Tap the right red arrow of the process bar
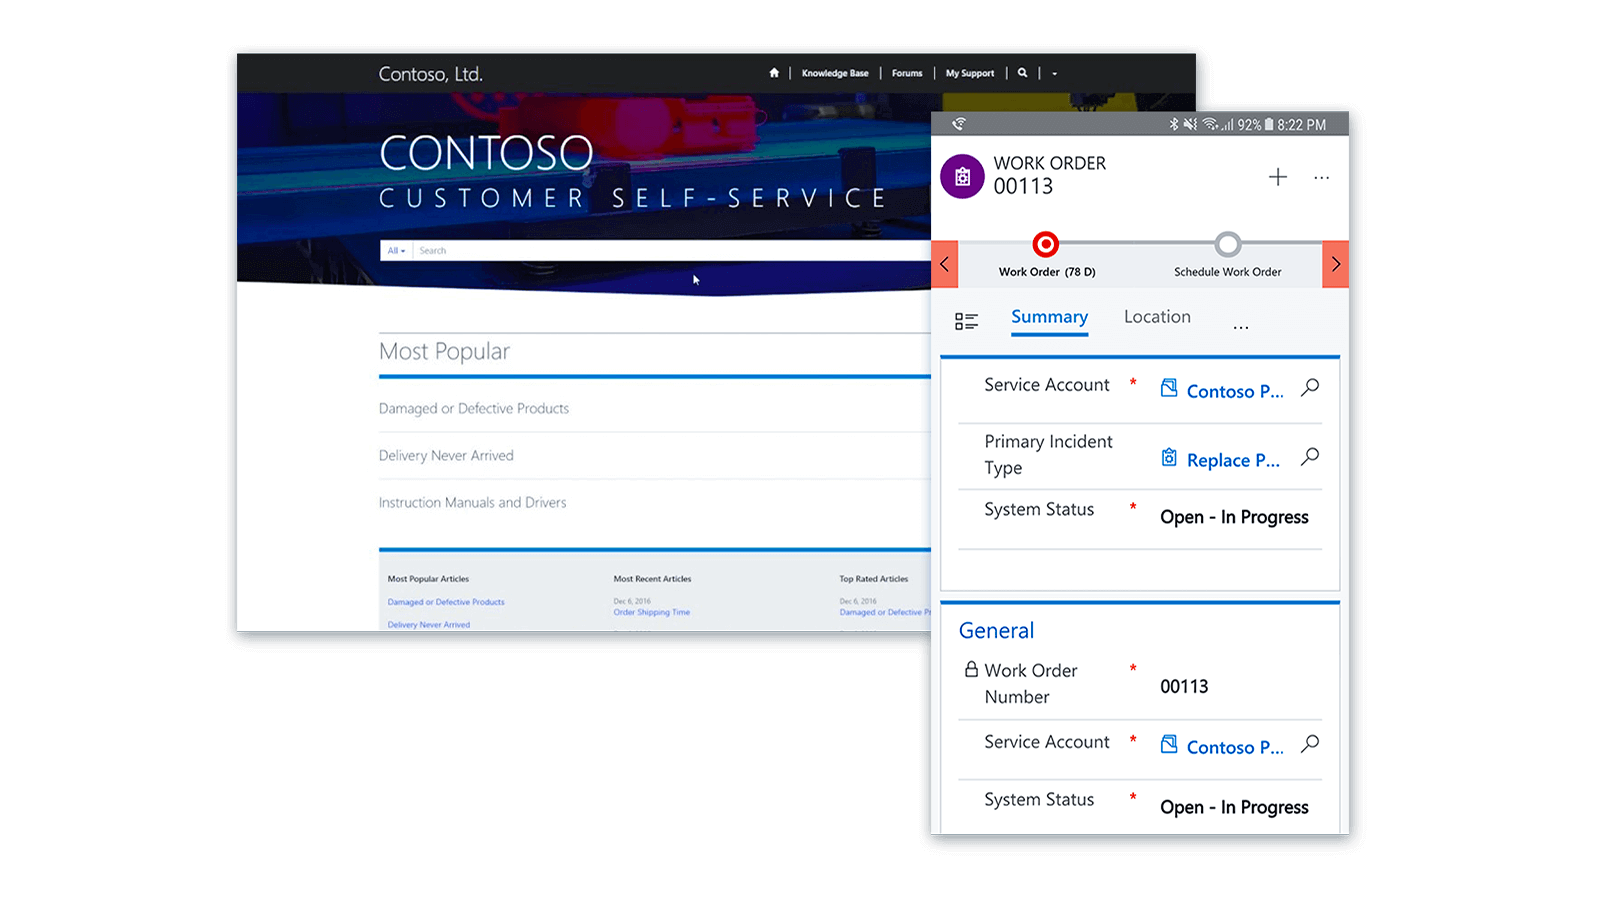Image resolution: width=1600 pixels, height=900 pixels. pyautogui.click(x=1336, y=264)
